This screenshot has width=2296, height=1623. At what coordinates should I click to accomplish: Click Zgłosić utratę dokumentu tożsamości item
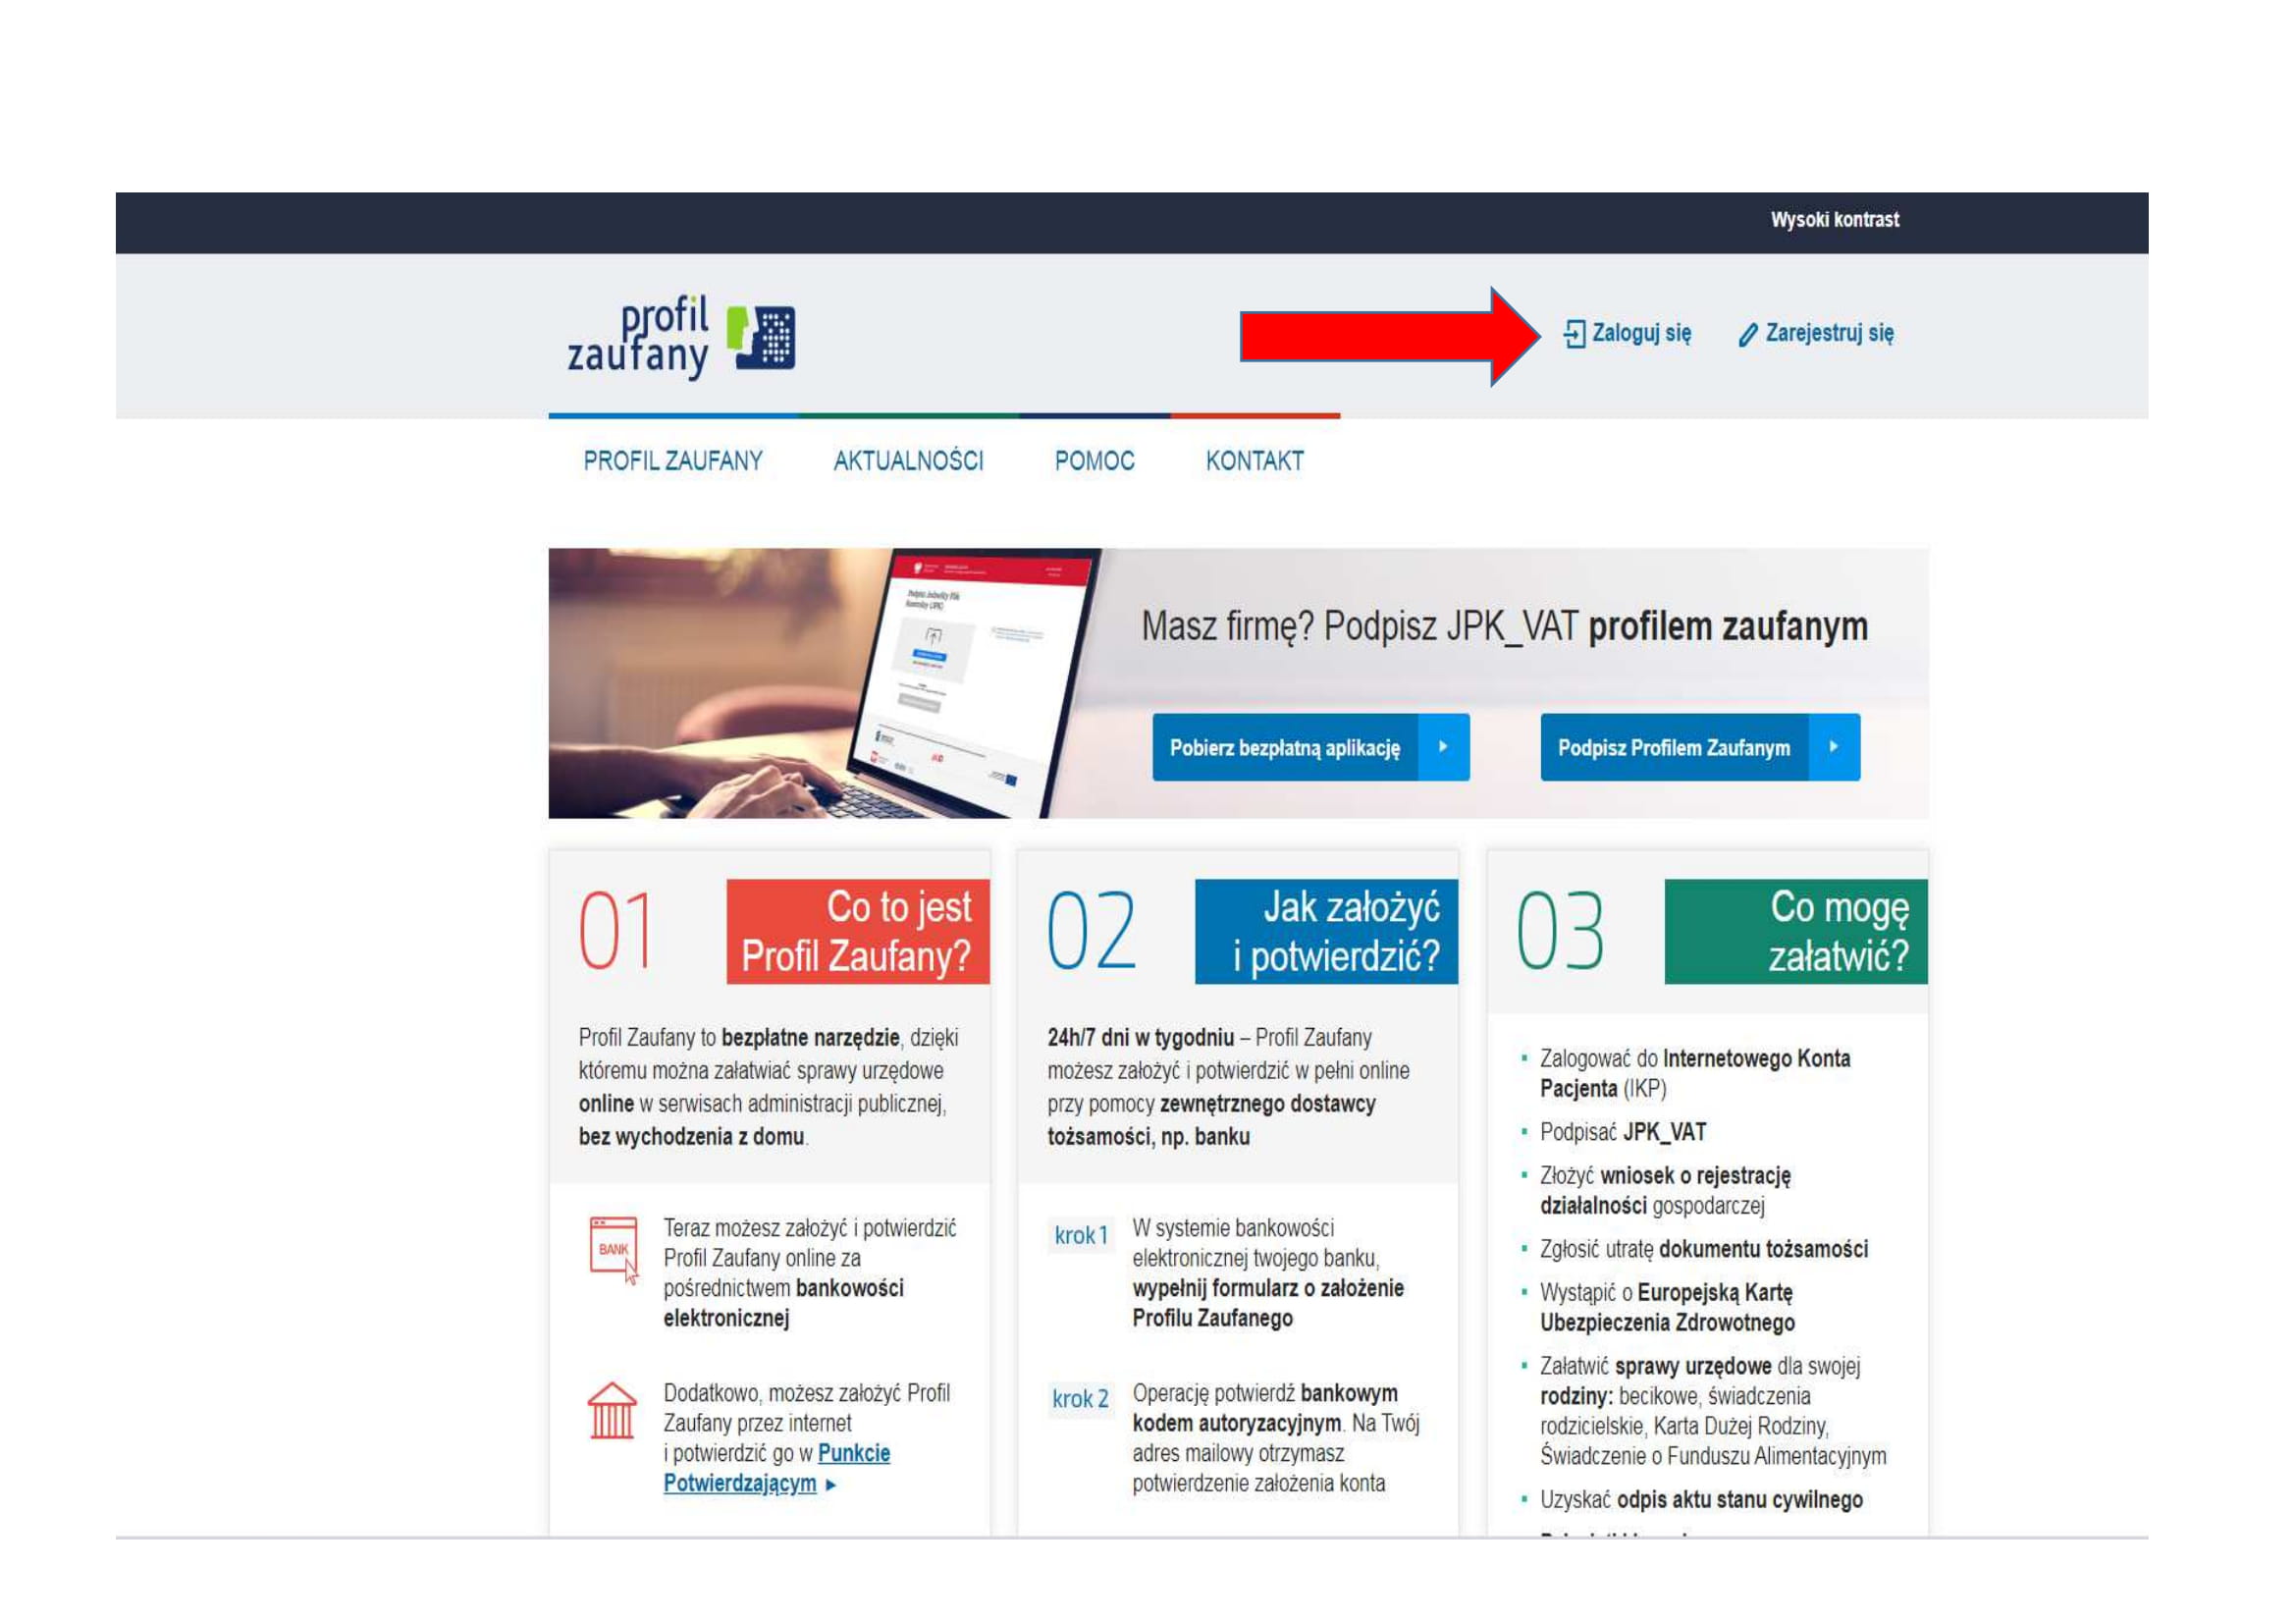click(1704, 1250)
